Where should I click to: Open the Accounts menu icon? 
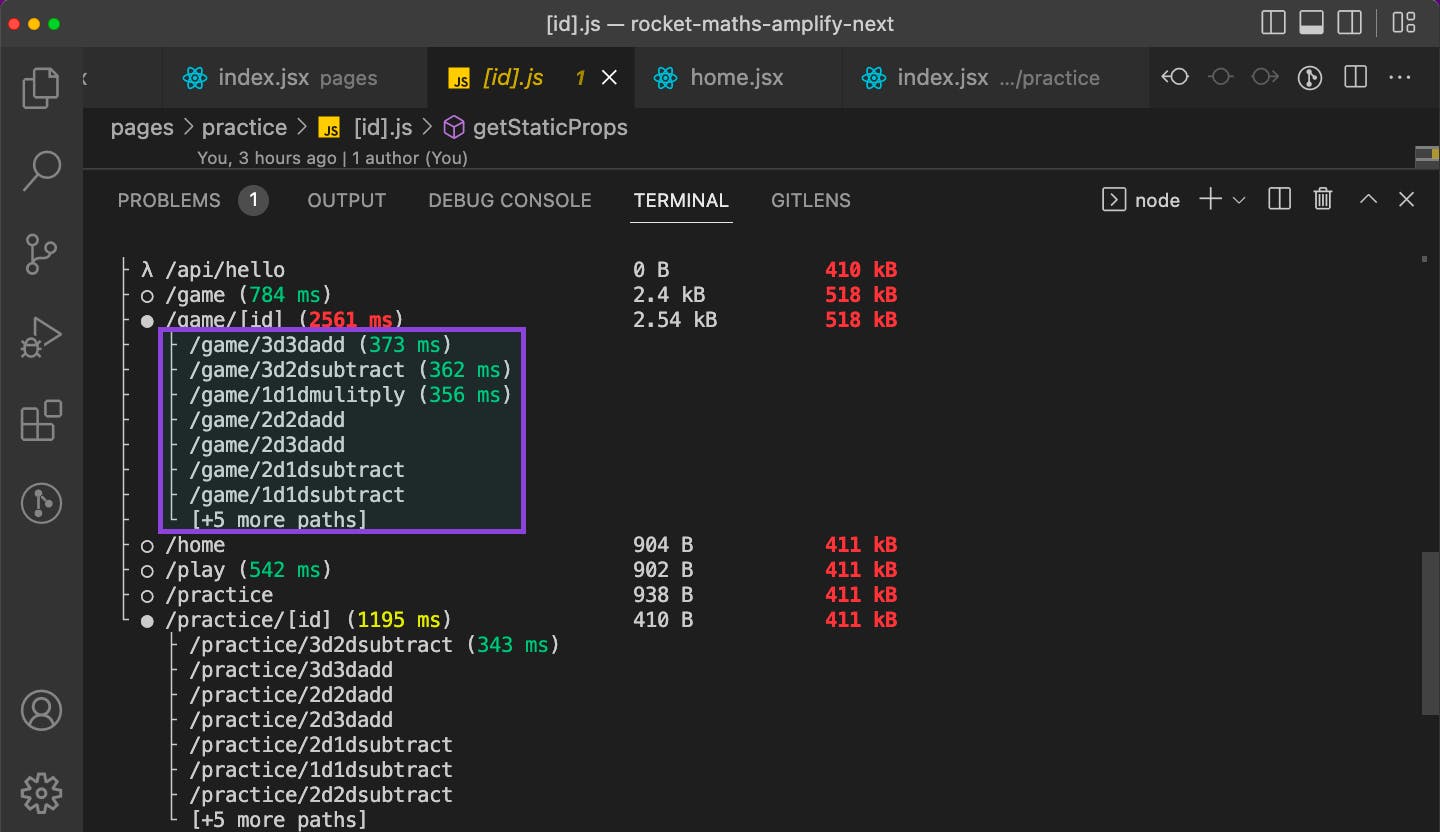tap(41, 711)
